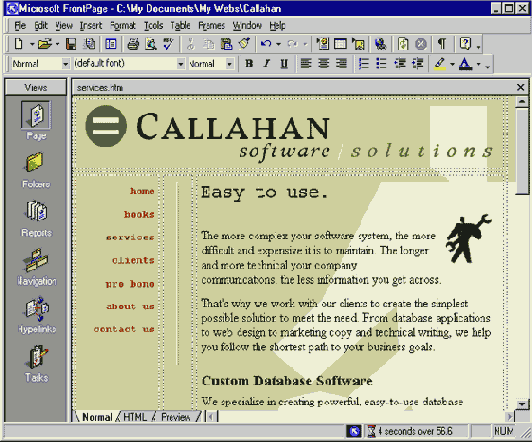Toggle Show All paragraph marks button
The width and height of the screenshot is (532, 442).
click(x=441, y=44)
